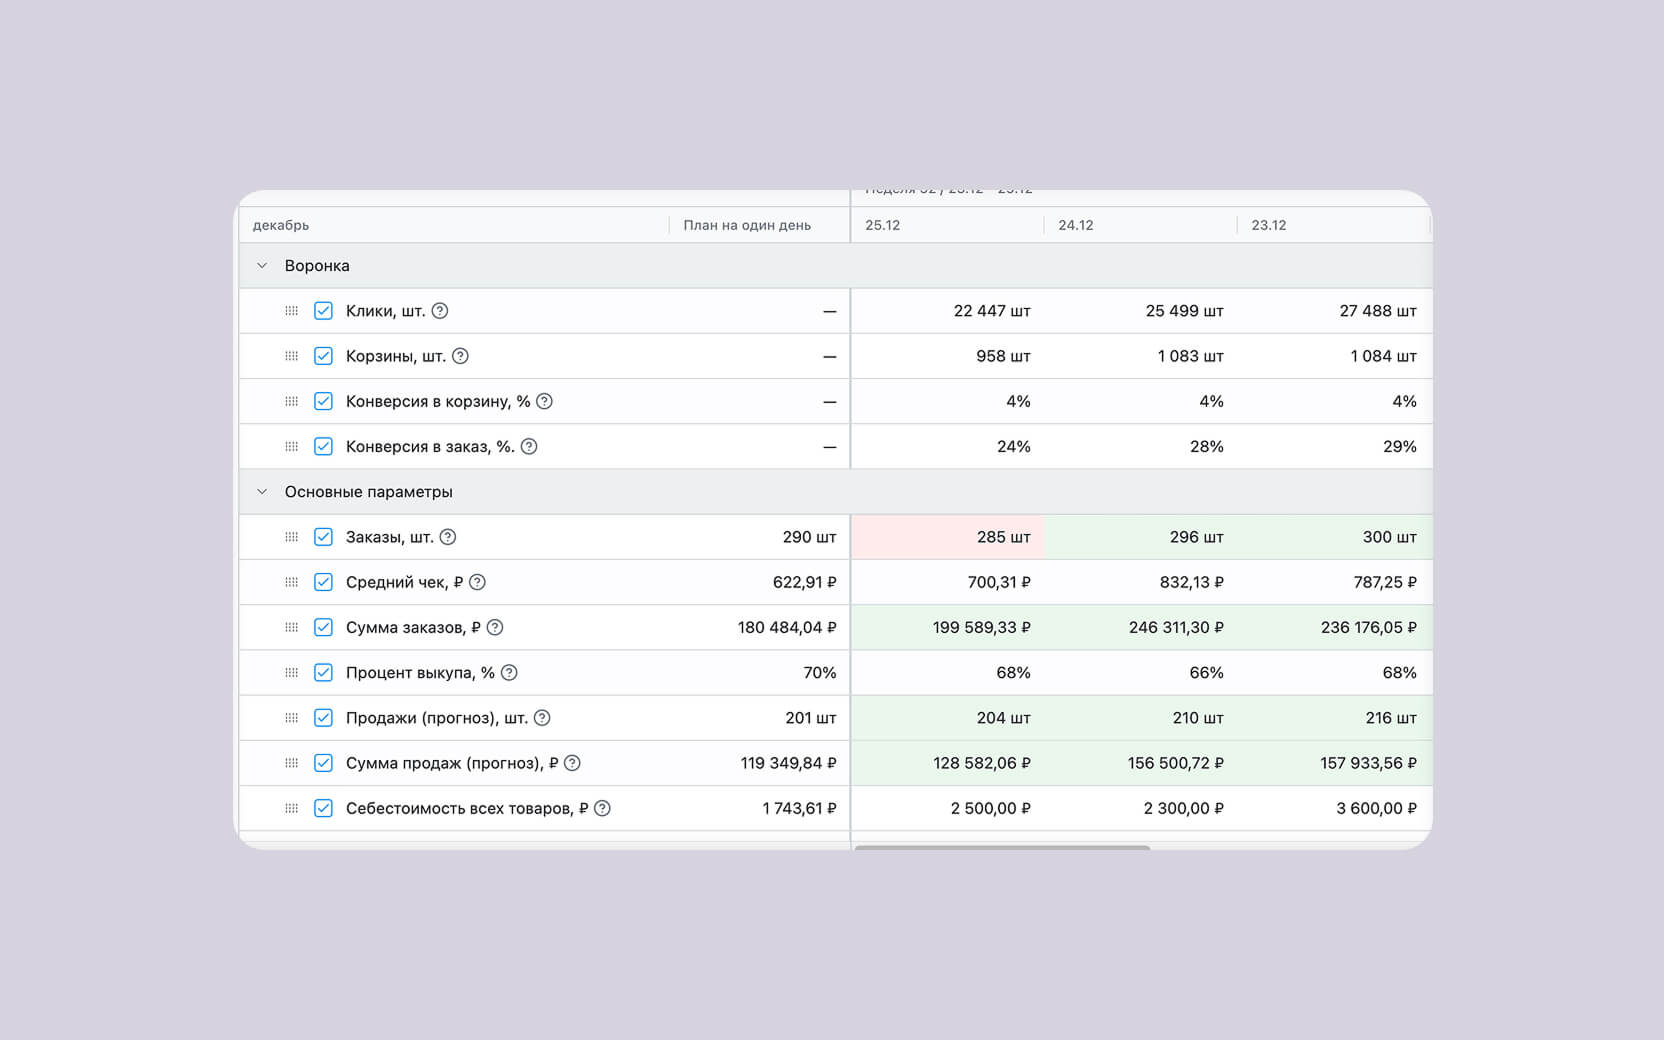Disable the Продажи (прогноз), шт. checkbox

pyautogui.click(x=323, y=718)
